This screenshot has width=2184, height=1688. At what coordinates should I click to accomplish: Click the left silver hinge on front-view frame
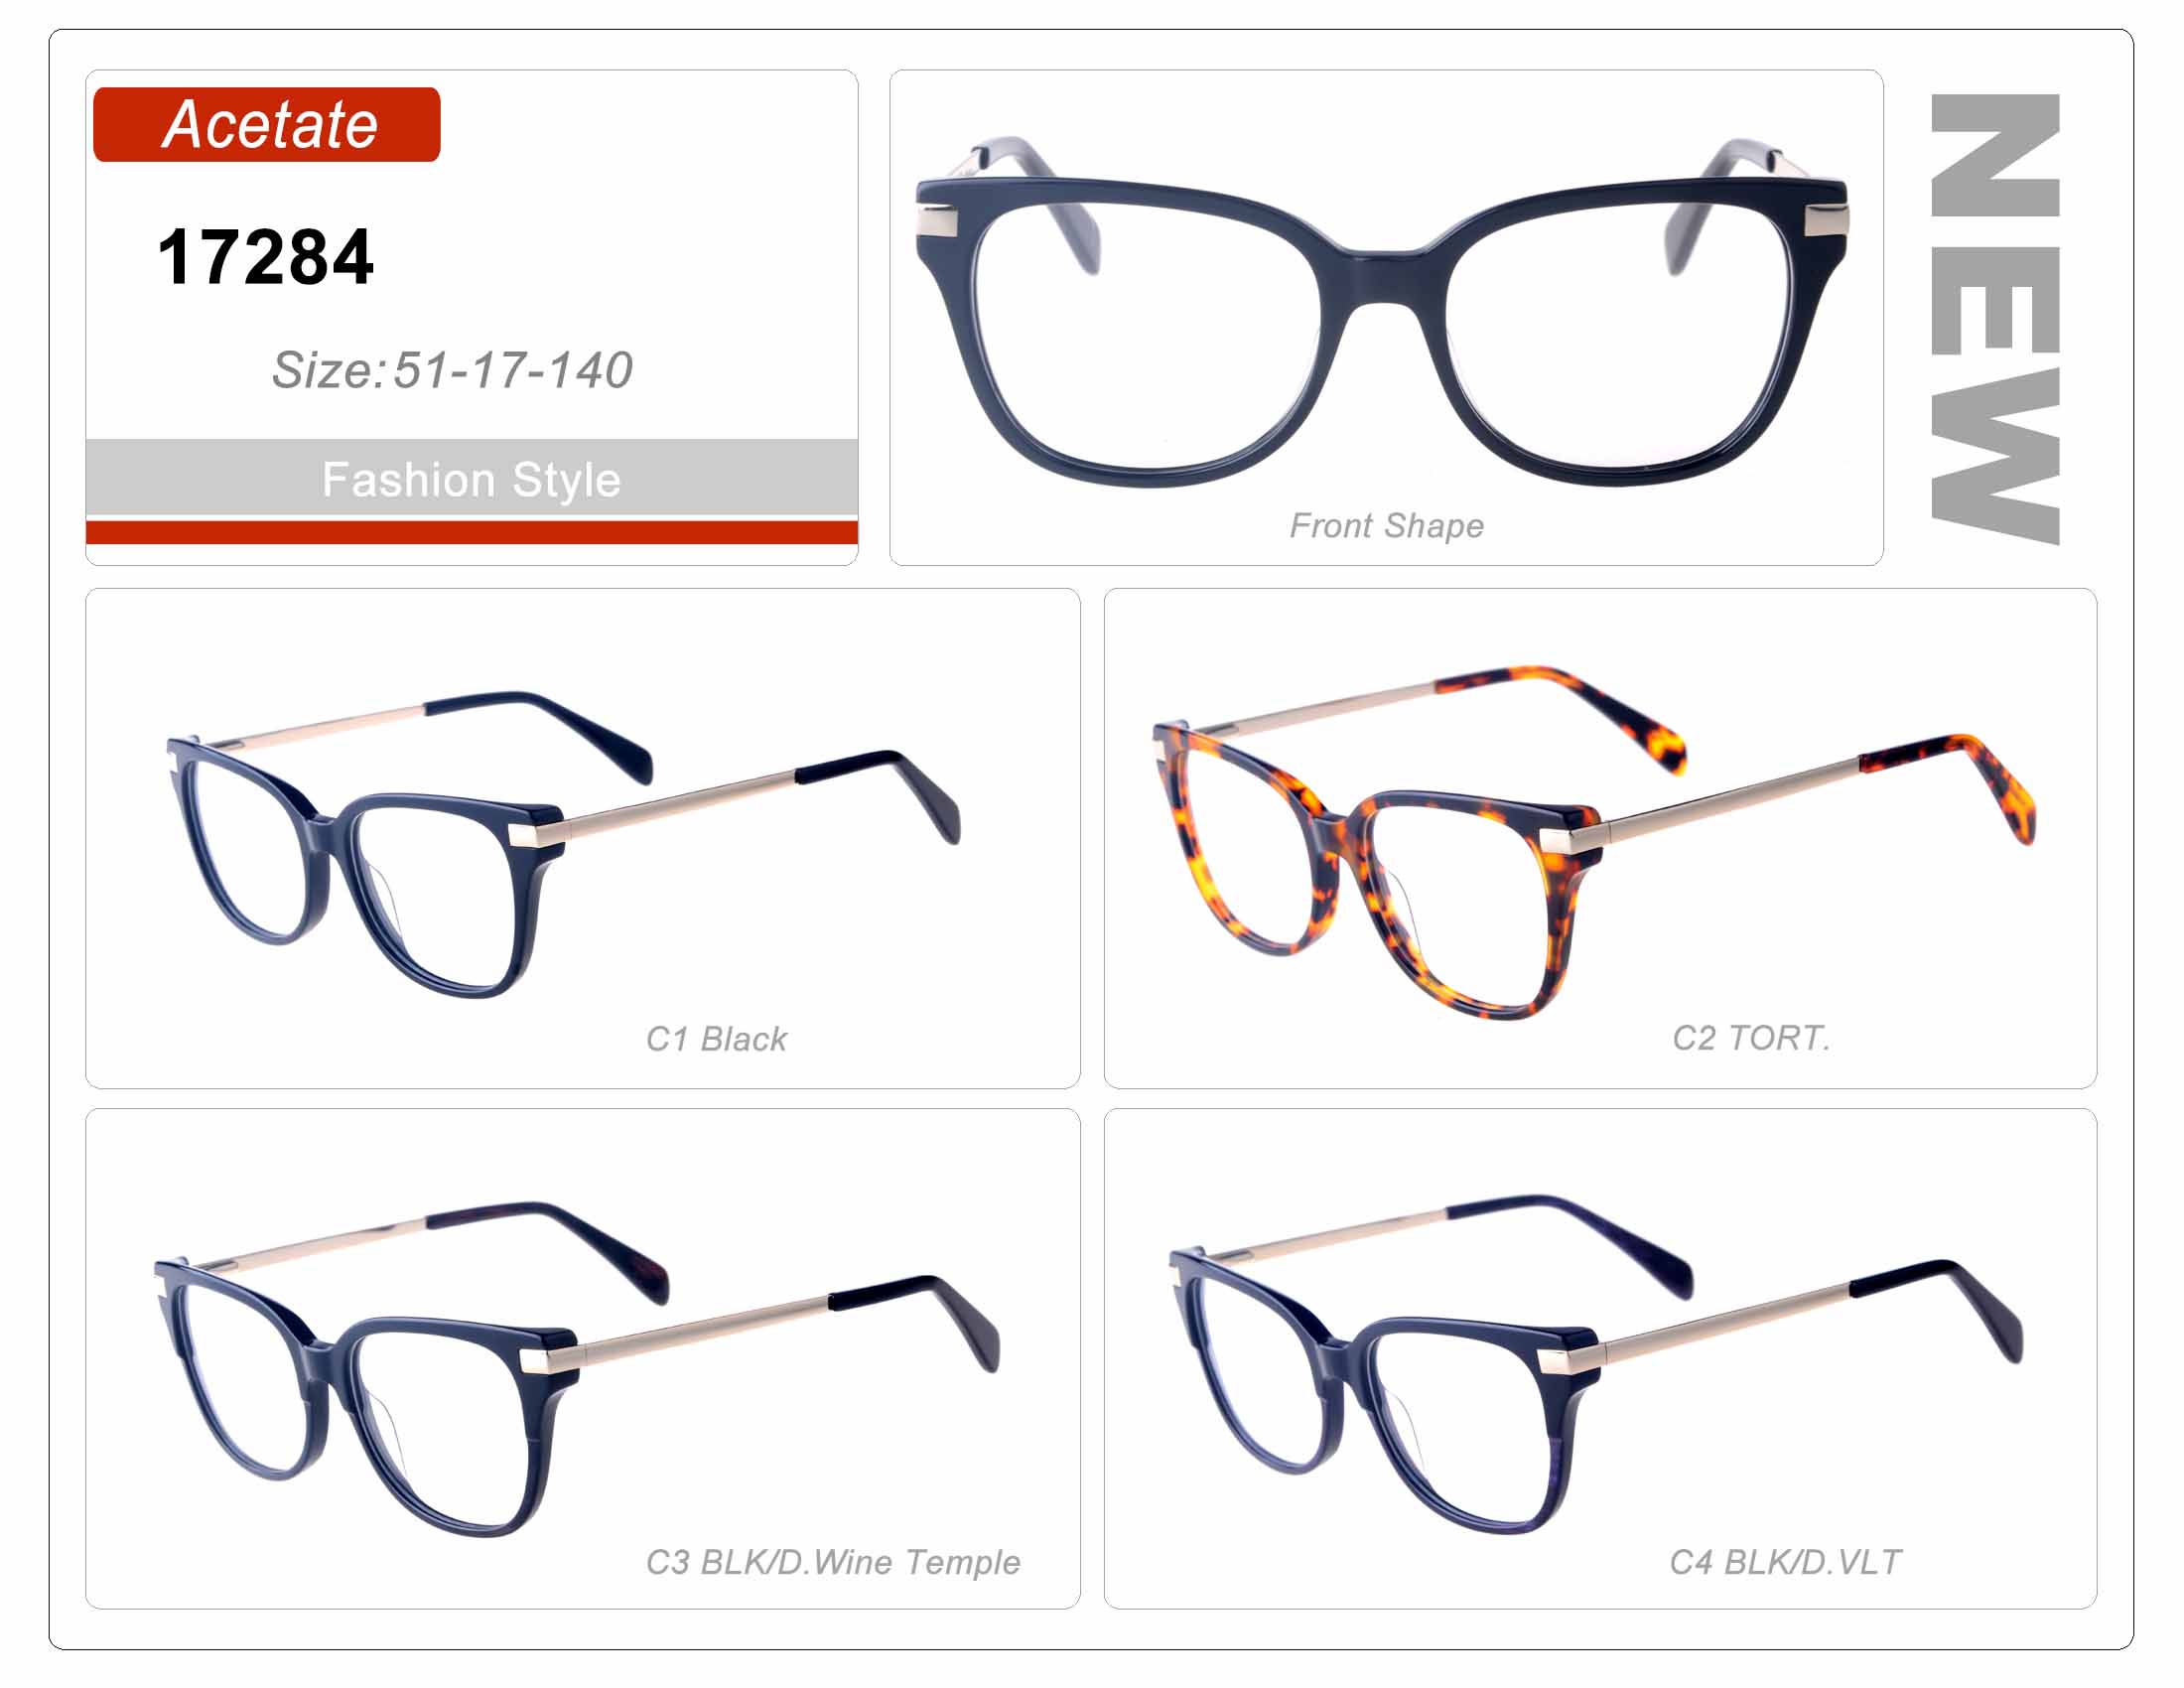click(x=936, y=220)
